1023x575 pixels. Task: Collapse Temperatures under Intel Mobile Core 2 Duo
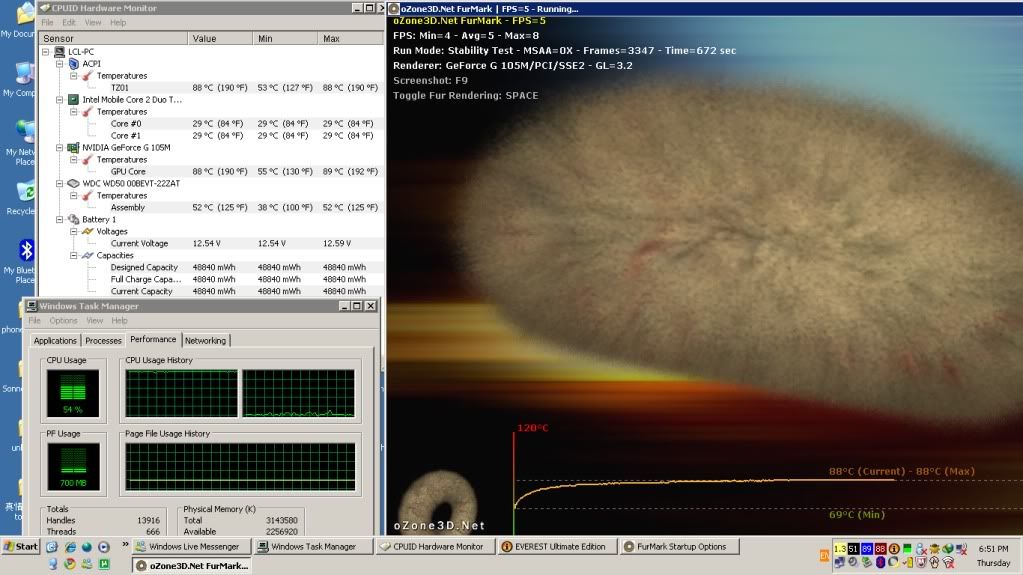(x=74, y=112)
